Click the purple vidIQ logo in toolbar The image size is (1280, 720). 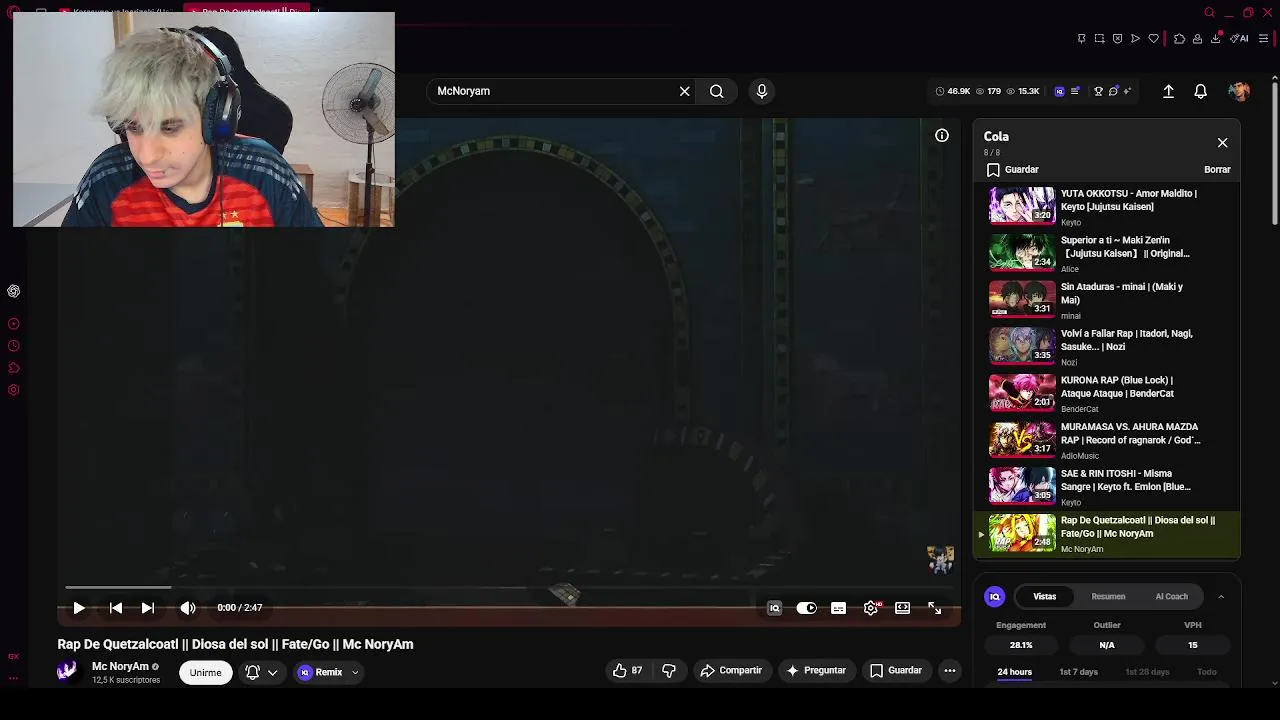(x=1060, y=91)
